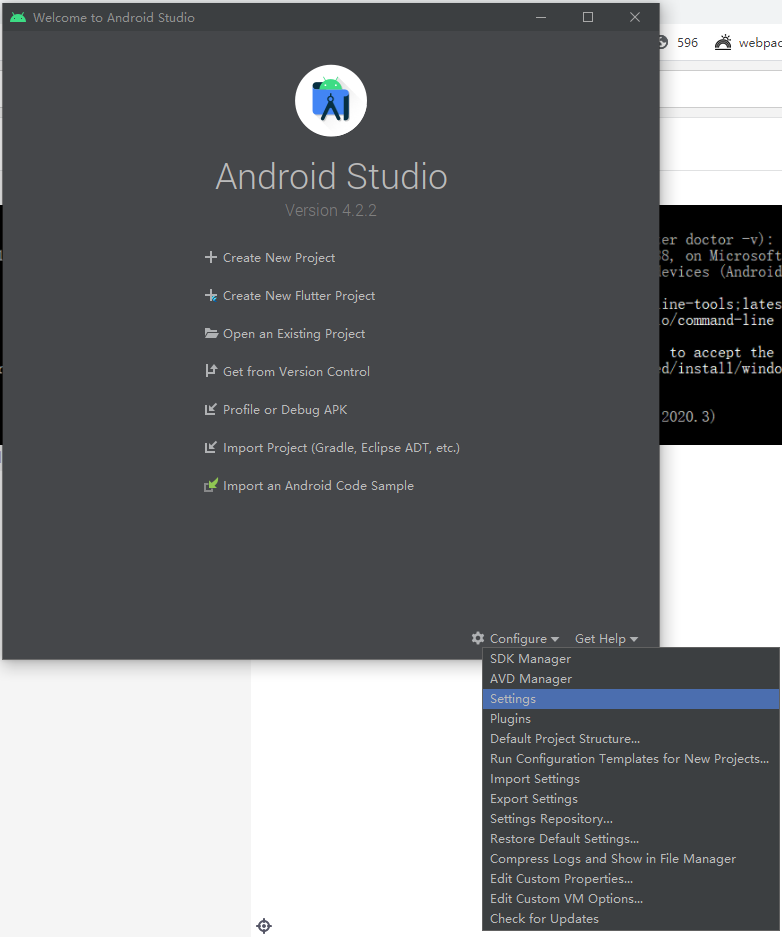The height and width of the screenshot is (937, 782).
Task: Select the Edit Custom Properties... entry
Action: 631,879
